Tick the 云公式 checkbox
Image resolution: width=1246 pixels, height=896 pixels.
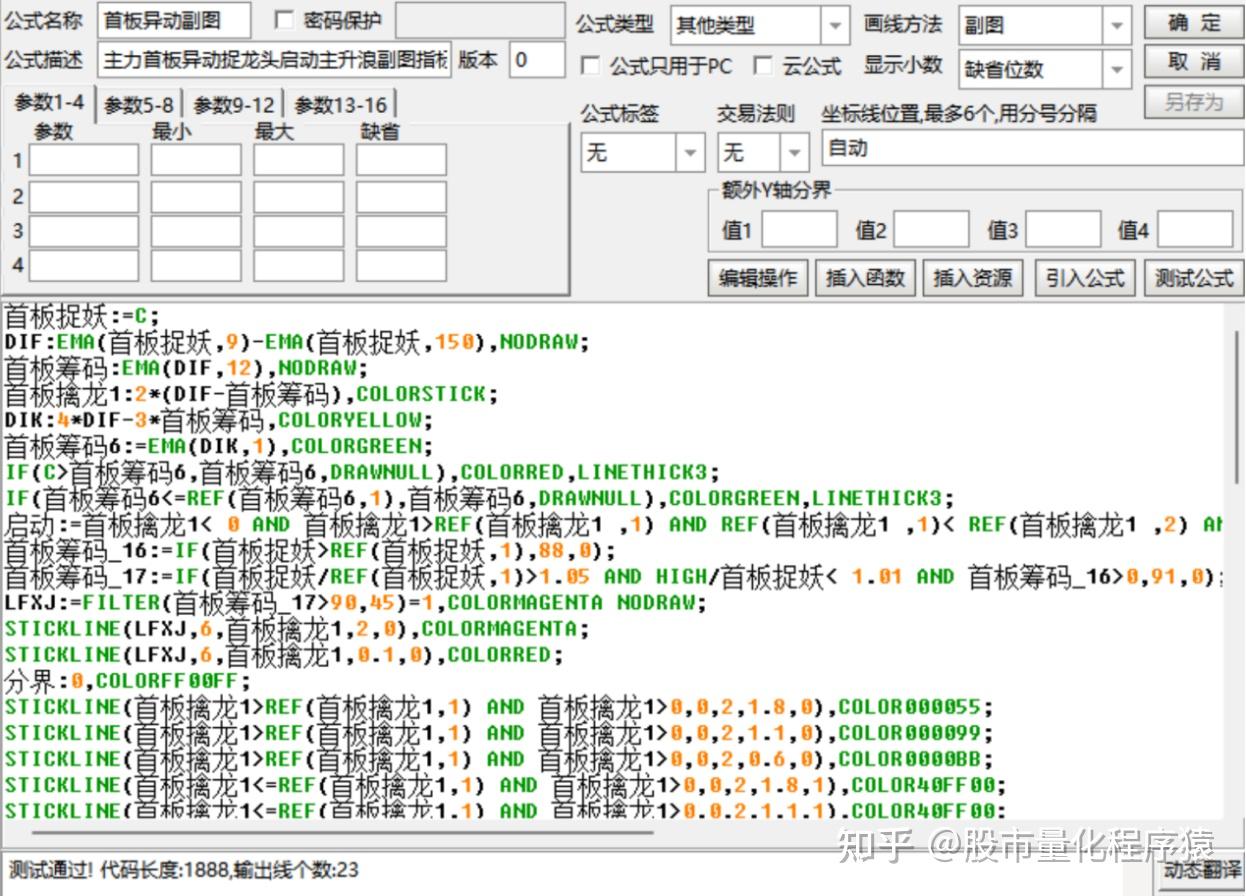(x=763, y=66)
